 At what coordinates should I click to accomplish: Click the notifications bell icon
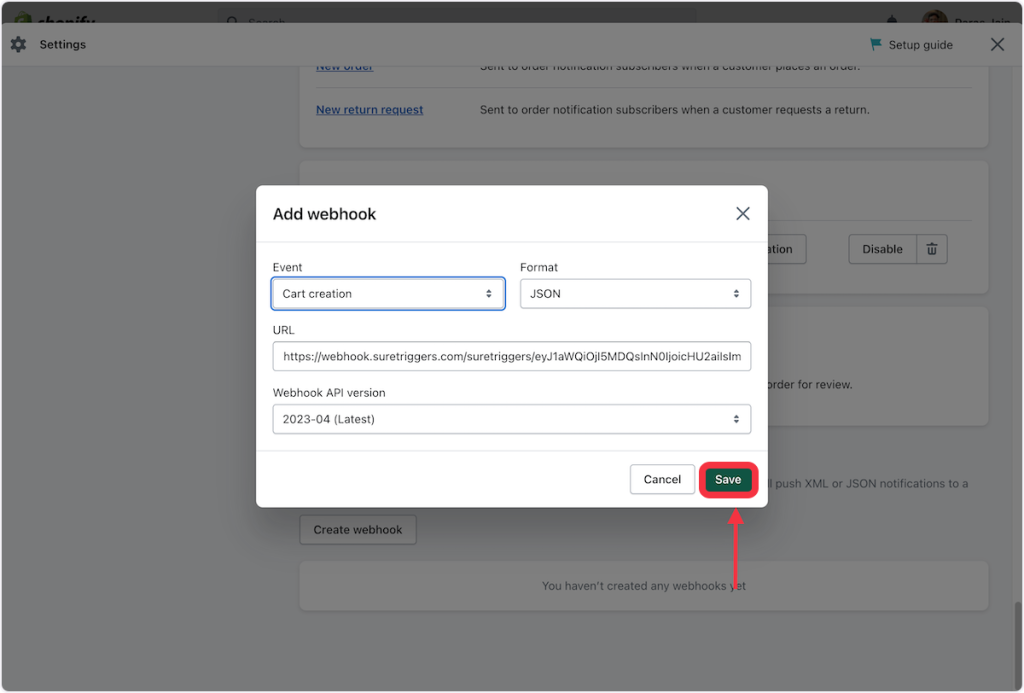[x=891, y=19]
